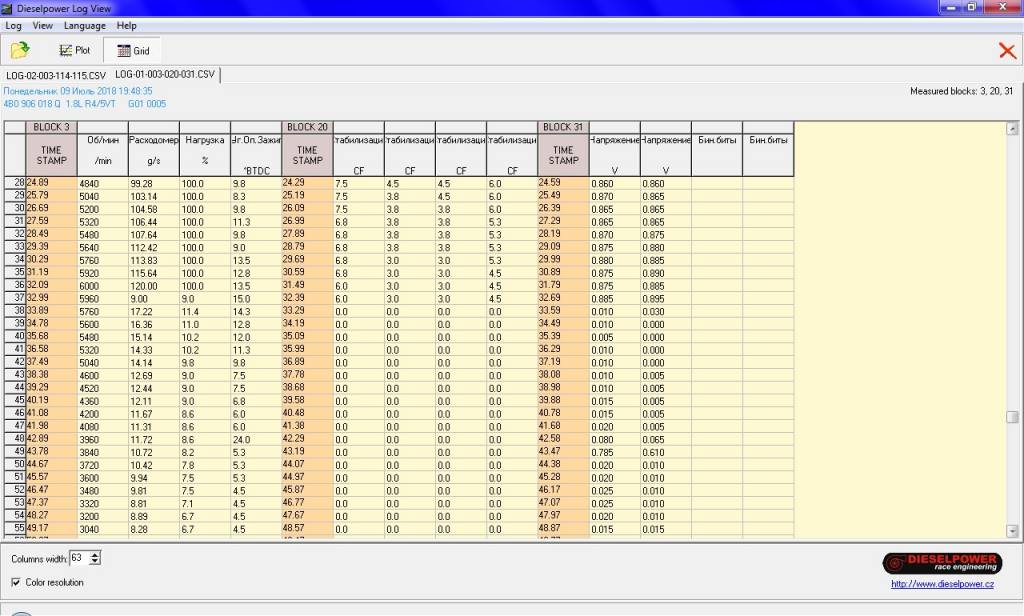Viewport: 1024px width, 616px height.
Task: Click the BLOCK 20 column header
Action: (307, 127)
